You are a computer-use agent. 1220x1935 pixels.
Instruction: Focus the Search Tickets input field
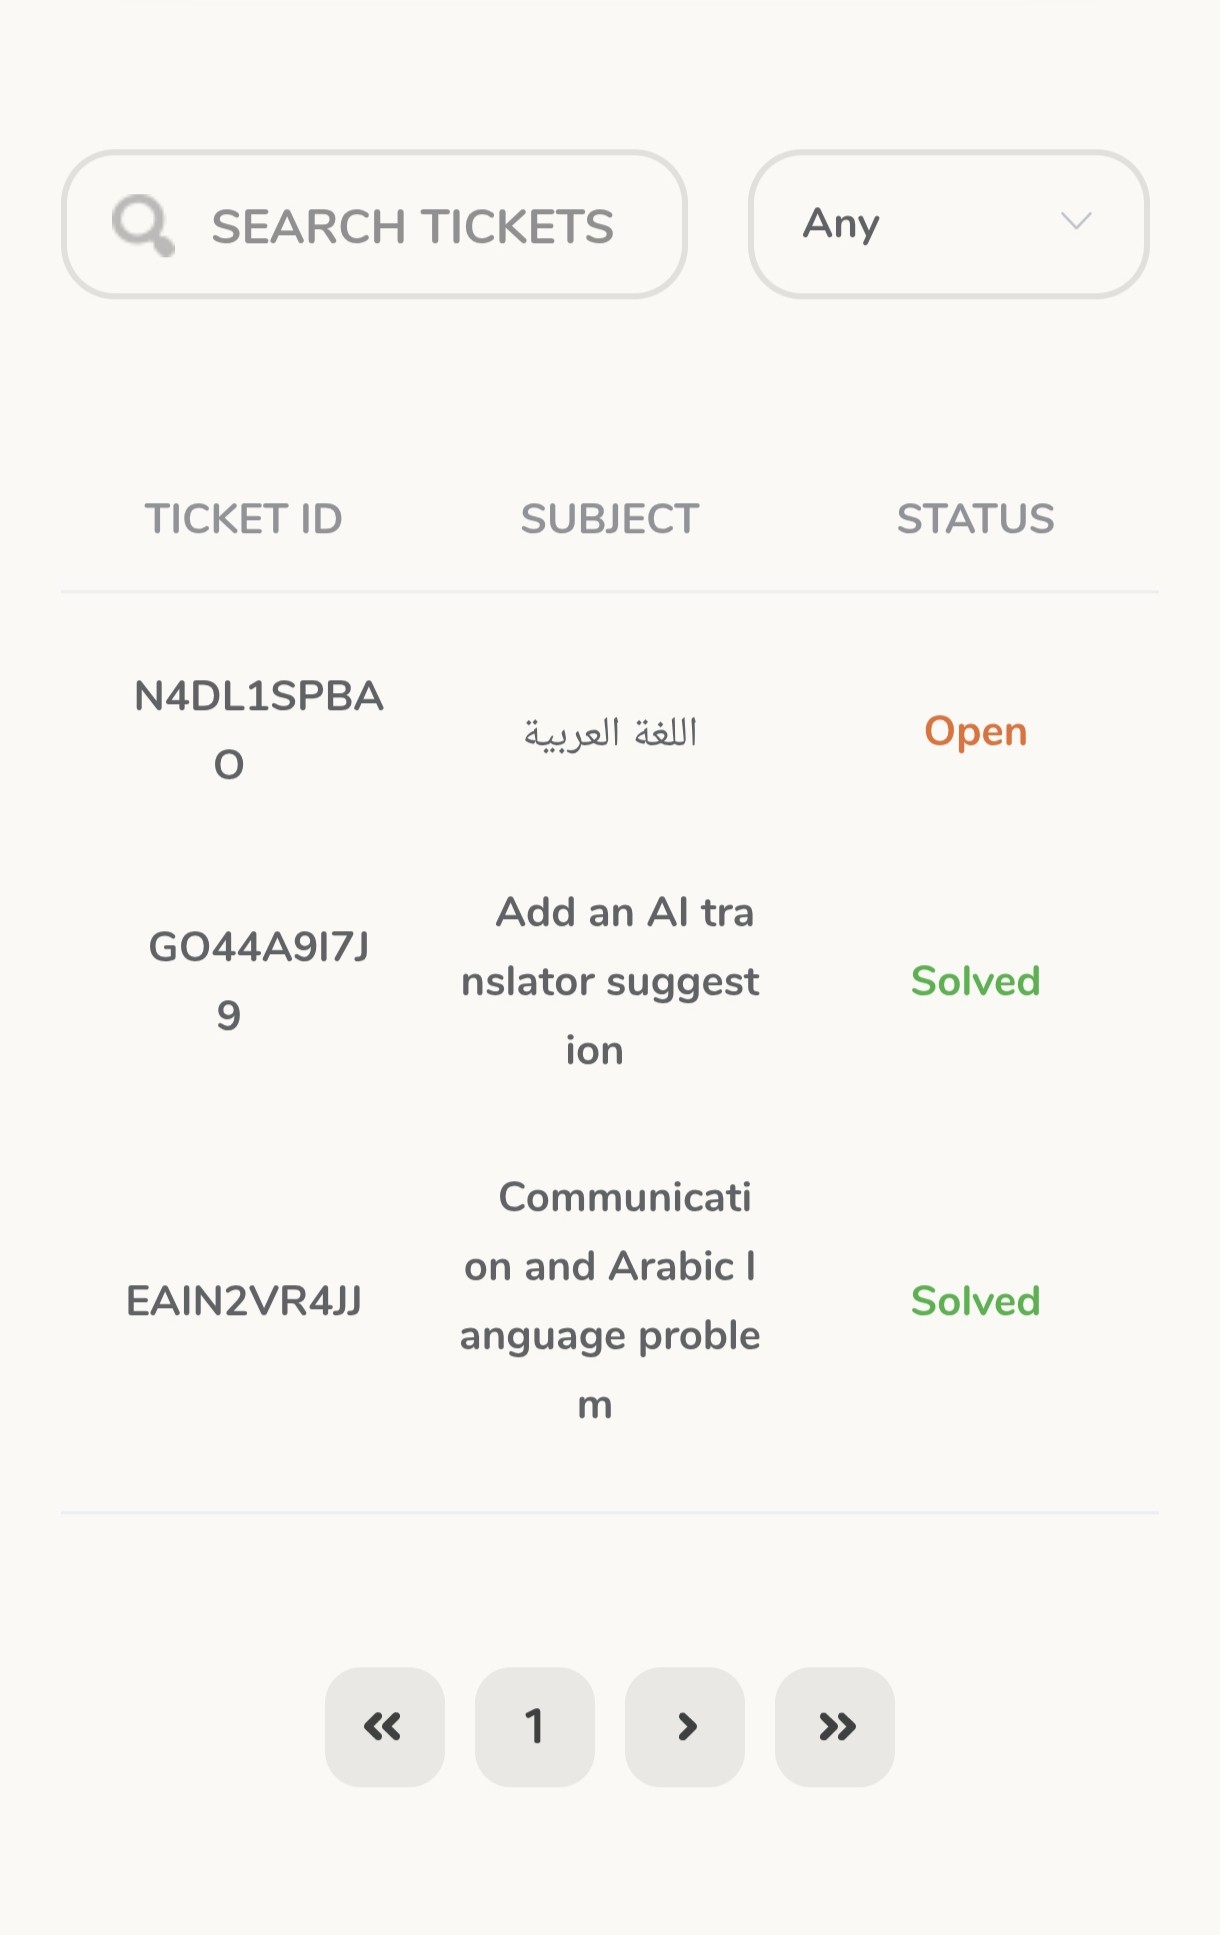pos(412,226)
